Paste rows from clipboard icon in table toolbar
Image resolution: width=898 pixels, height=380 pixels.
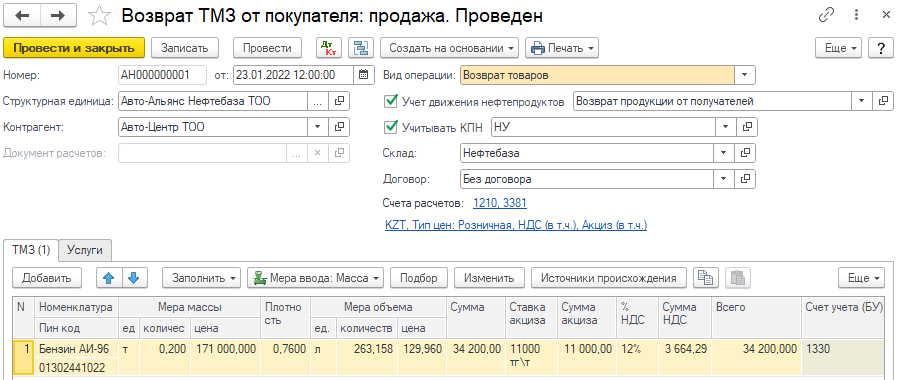738,278
